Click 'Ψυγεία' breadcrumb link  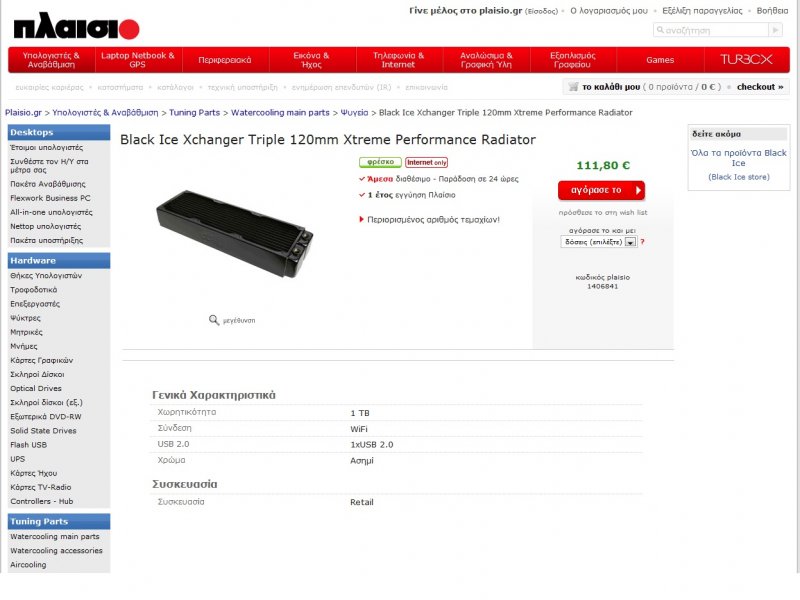click(354, 112)
